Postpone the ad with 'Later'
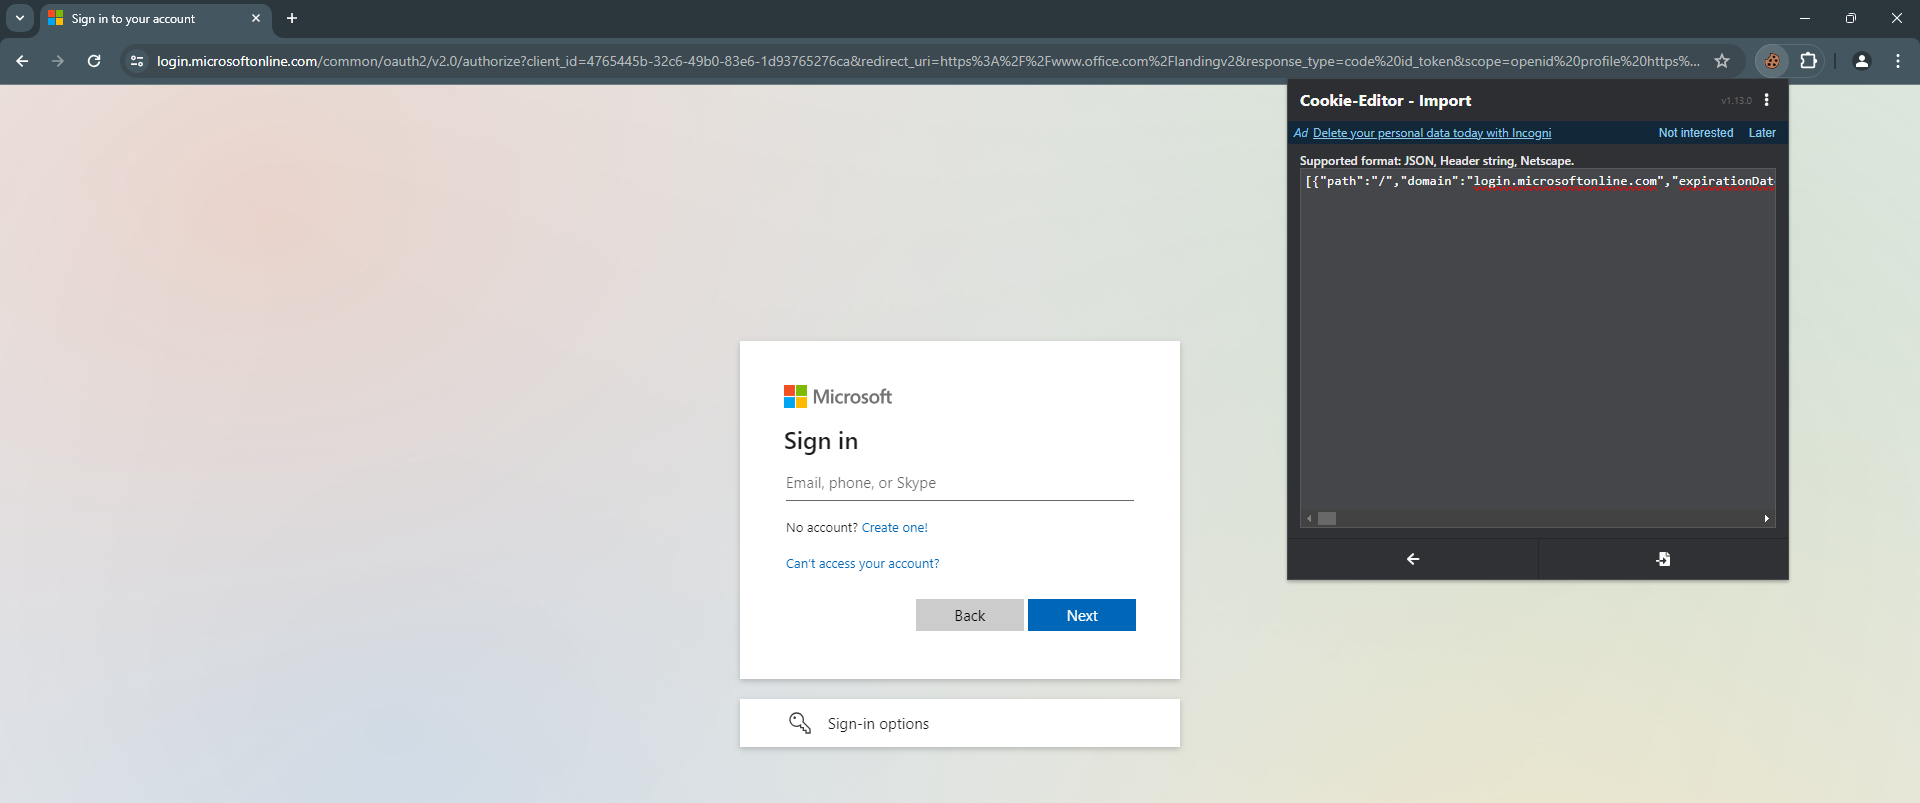Screen dimensions: 1920x803 click(1762, 133)
